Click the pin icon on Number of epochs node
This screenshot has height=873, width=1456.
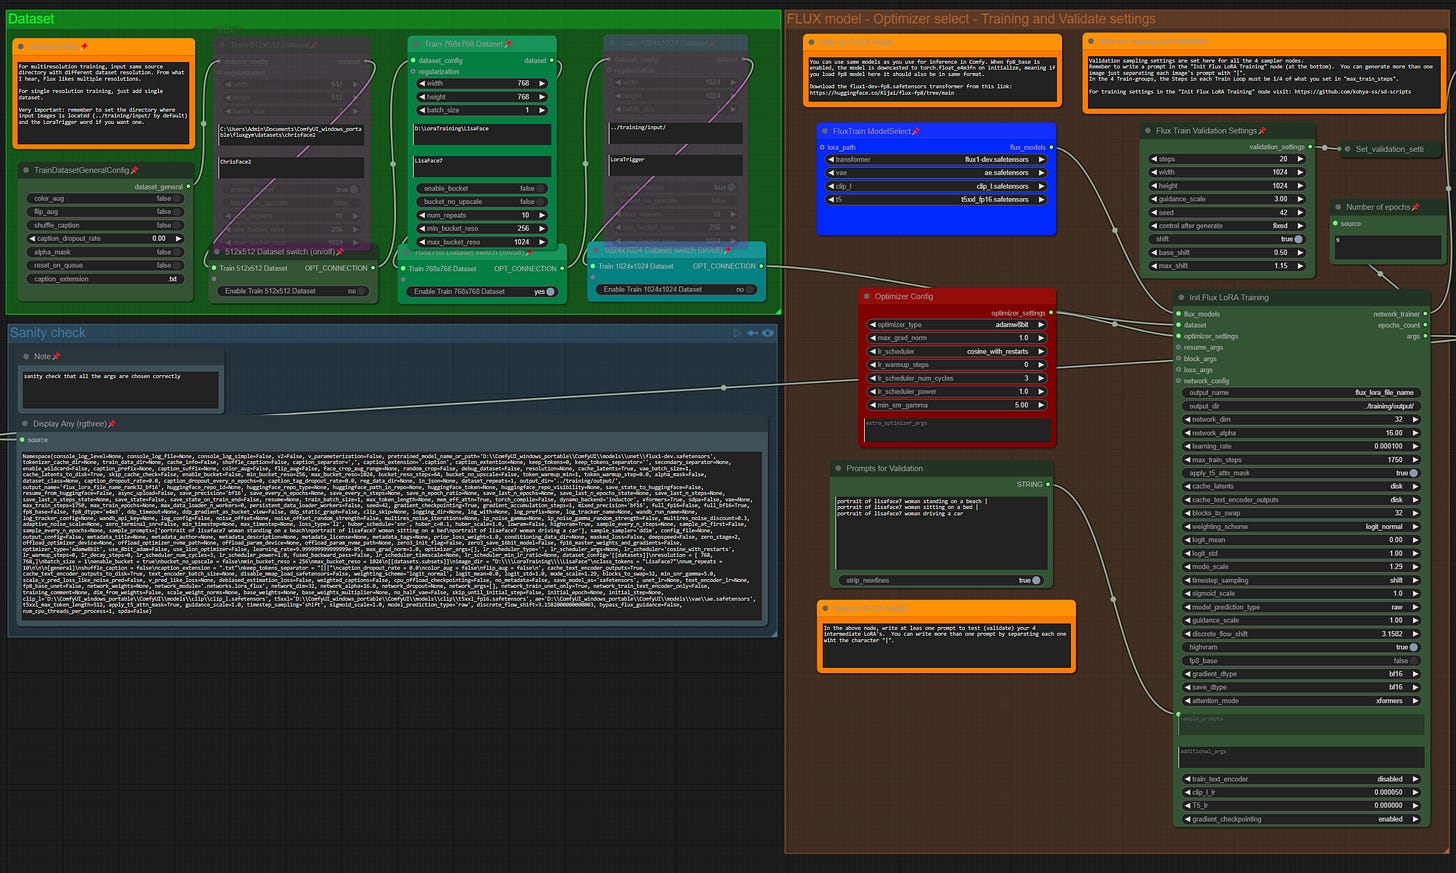pos(1415,207)
